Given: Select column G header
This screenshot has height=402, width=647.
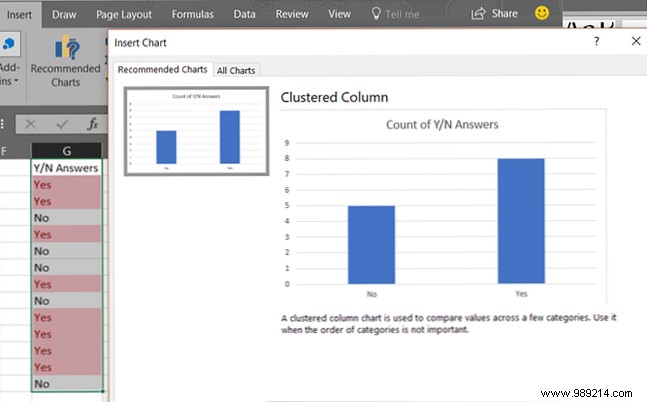Looking at the screenshot, I should [66, 151].
